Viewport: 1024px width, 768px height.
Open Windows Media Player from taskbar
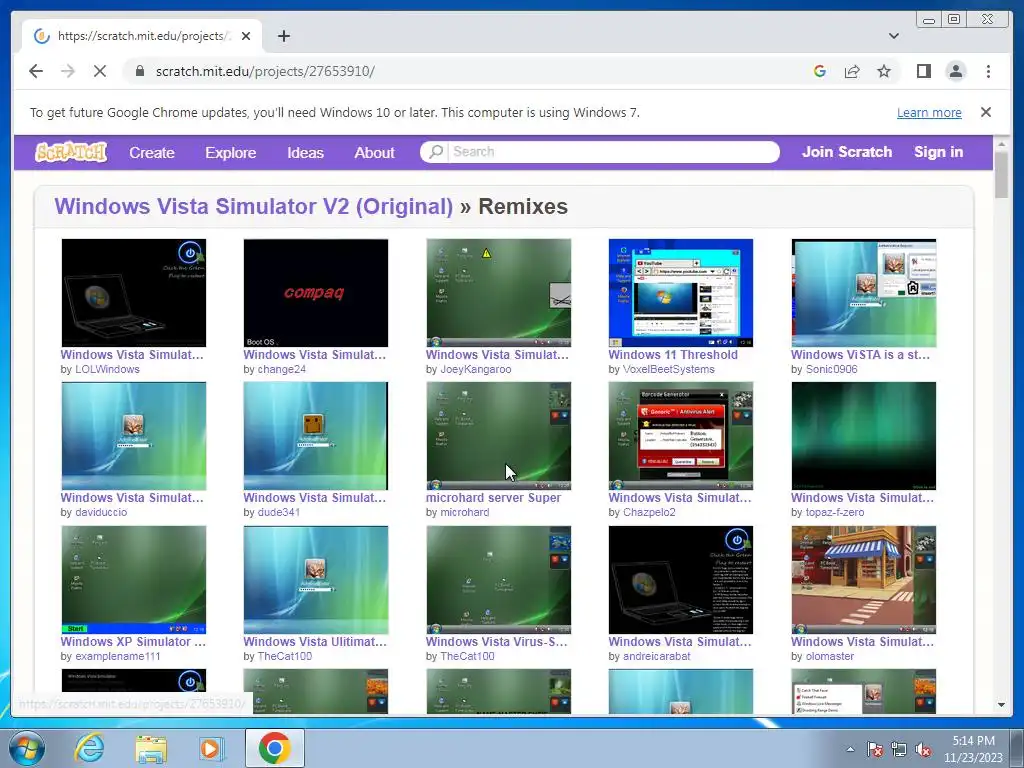[x=210, y=749]
